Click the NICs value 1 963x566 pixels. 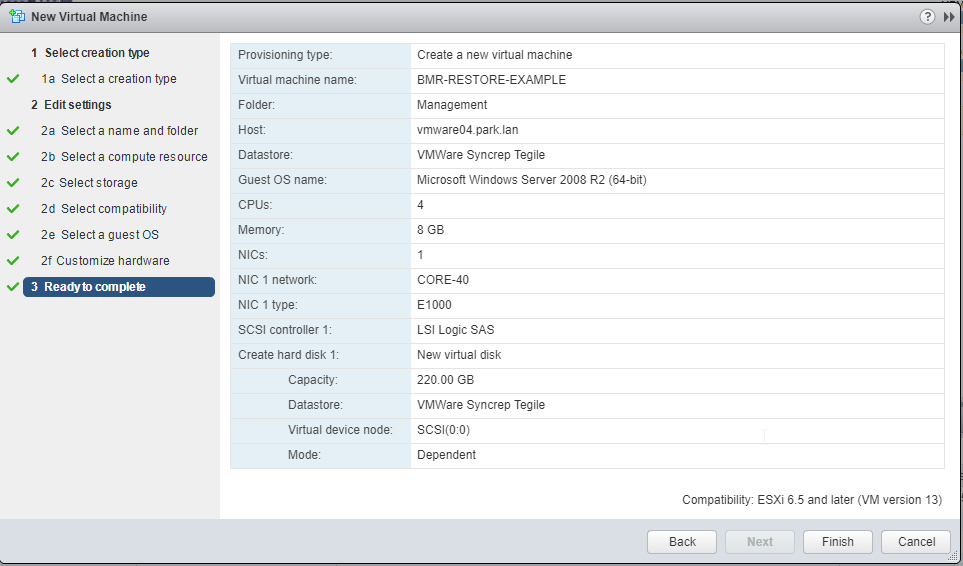click(x=420, y=255)
